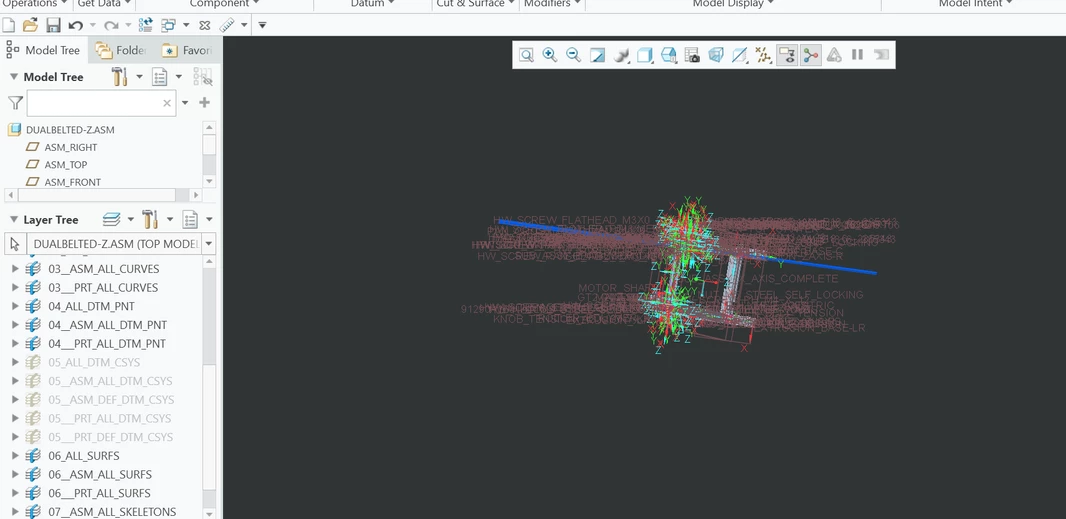Redo the last undone action

(111, 25)
